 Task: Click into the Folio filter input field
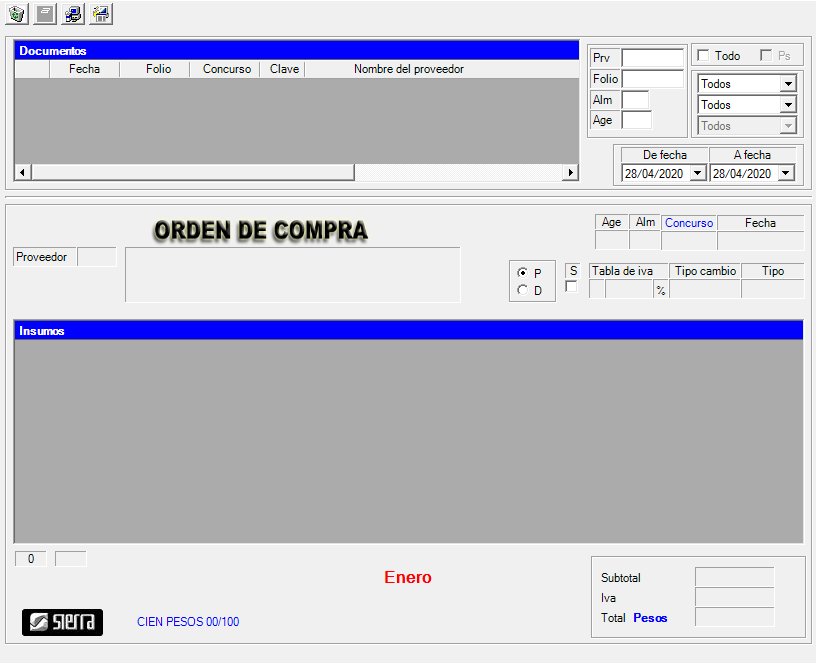click(652, 79)
